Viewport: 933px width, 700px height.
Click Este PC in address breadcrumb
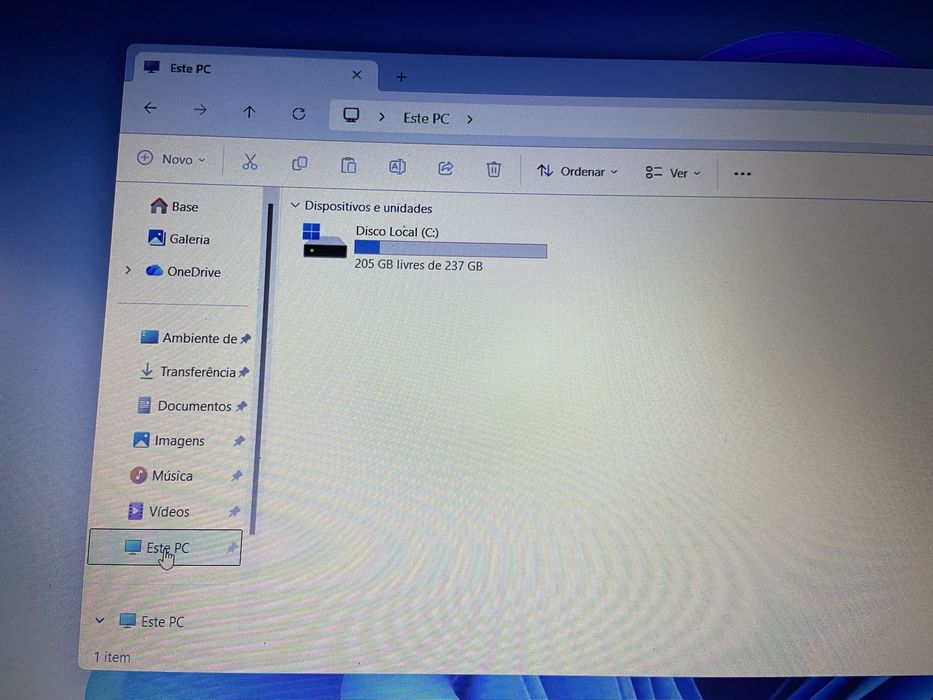tap(426, 118)
